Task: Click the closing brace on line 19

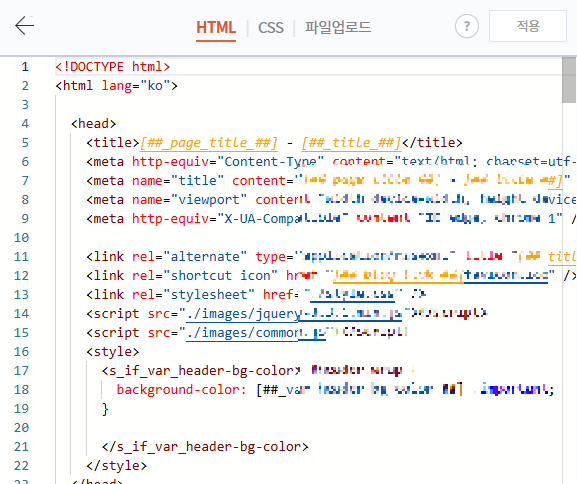Action: point(105,409)
